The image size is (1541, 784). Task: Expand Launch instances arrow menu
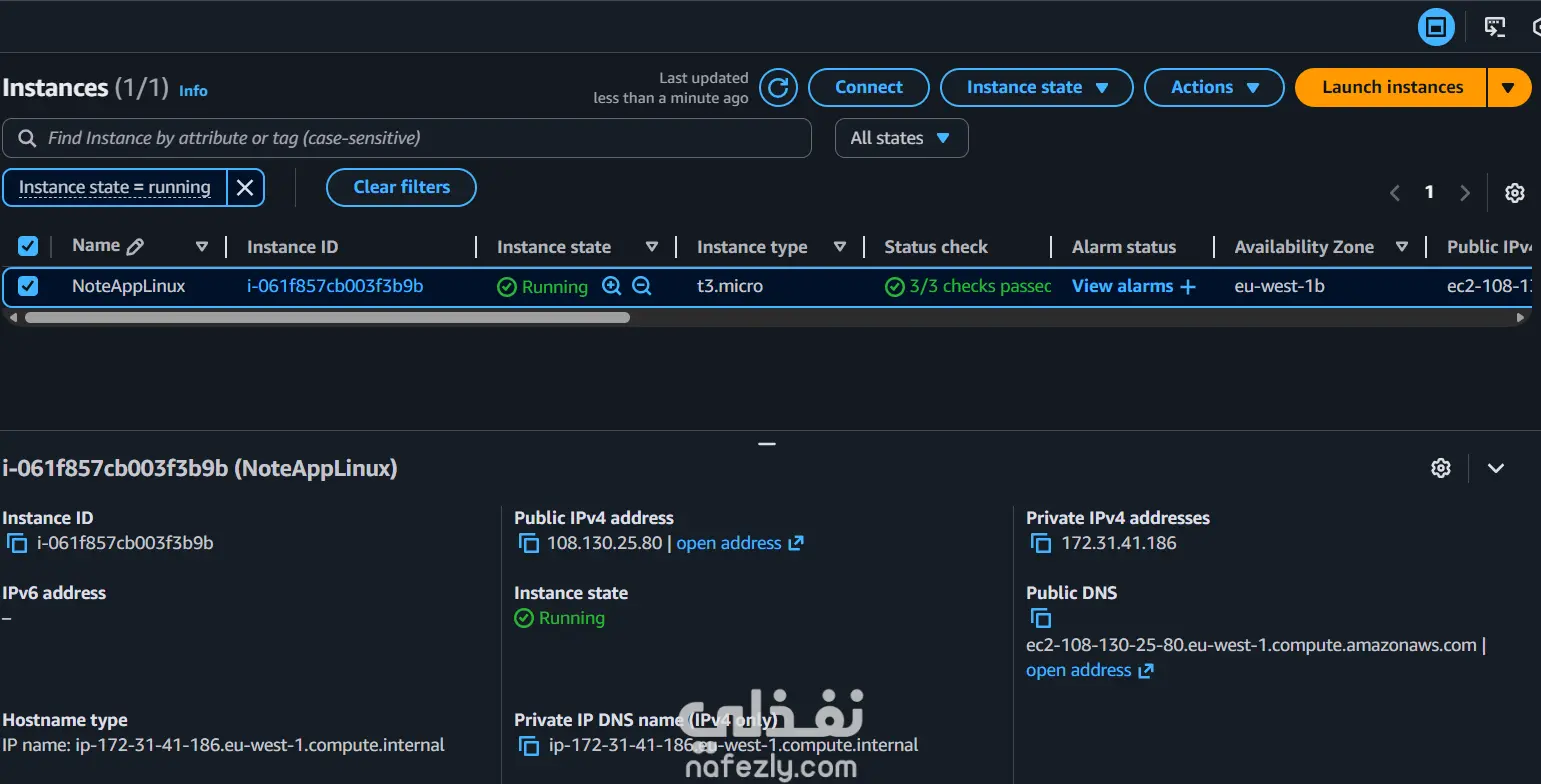click(1509, 87)
